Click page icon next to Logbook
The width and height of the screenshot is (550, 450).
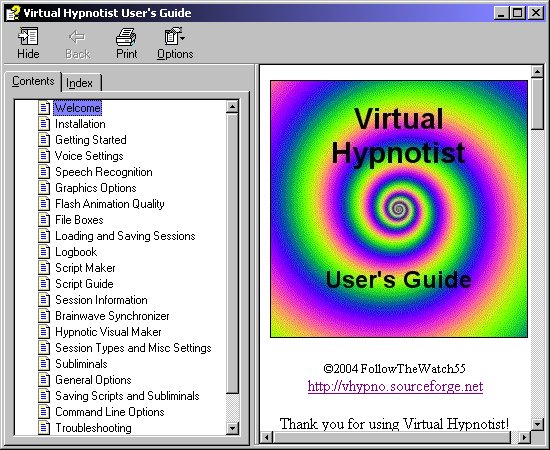(x=44, y=252)
